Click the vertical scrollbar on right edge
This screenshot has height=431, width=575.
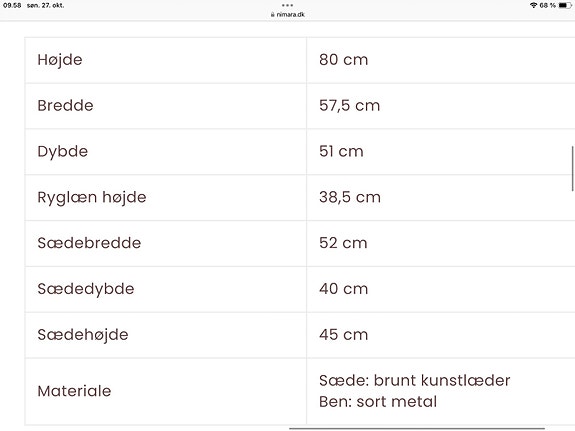click(x=572, y=168)
